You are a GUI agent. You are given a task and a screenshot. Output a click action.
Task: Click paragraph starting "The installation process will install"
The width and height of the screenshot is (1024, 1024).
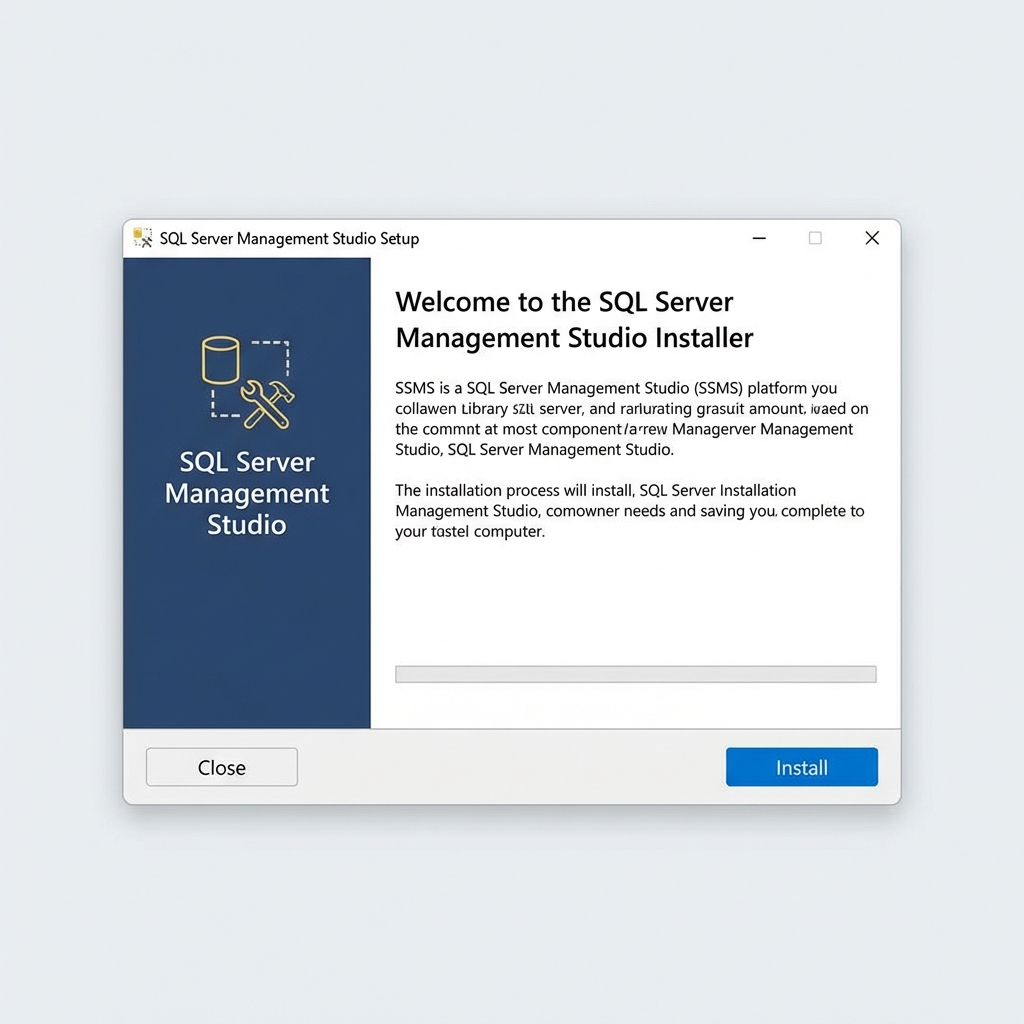pos(630,511)
